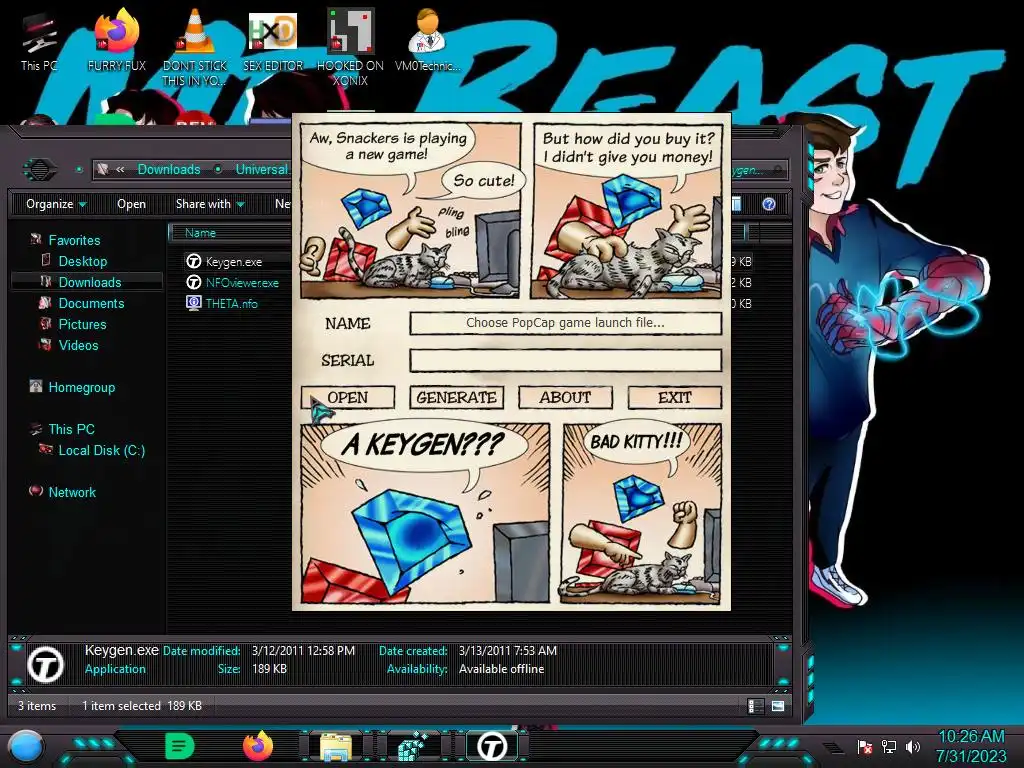This screenshot has width=1024, height=768.
Task: Select Desktop in navigation pane
Action: point(82,261)
